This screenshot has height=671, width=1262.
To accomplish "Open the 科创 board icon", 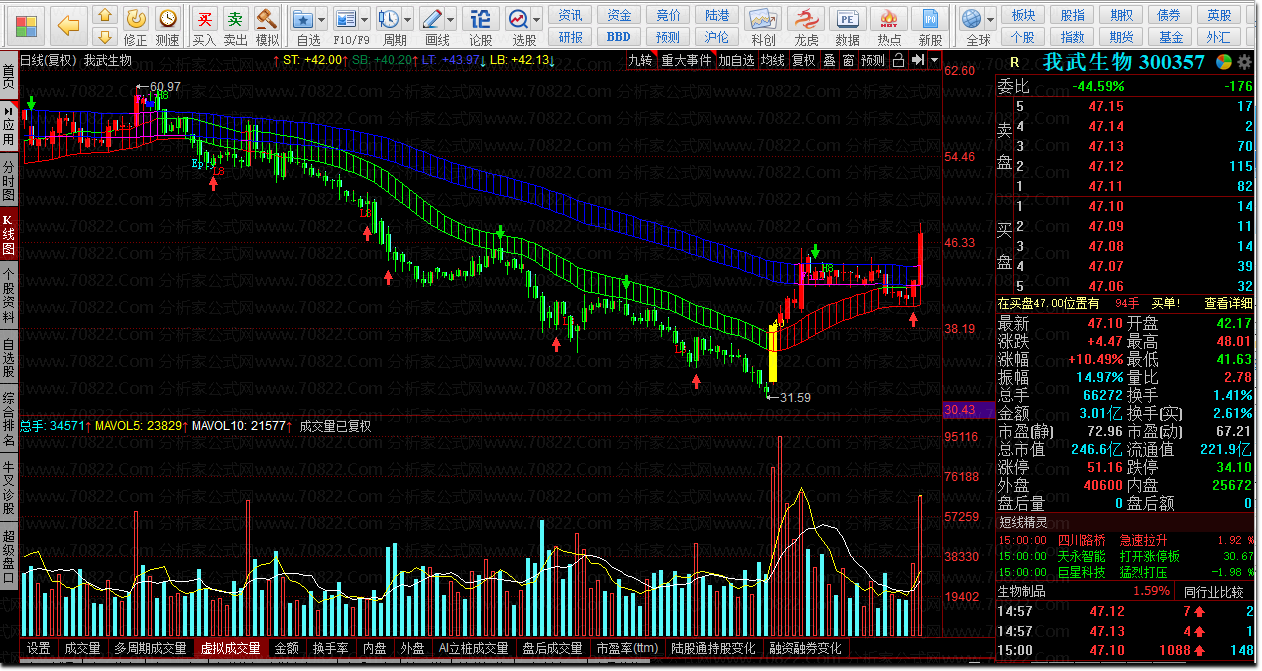I will pyautogui.click(x=763, y=26).
